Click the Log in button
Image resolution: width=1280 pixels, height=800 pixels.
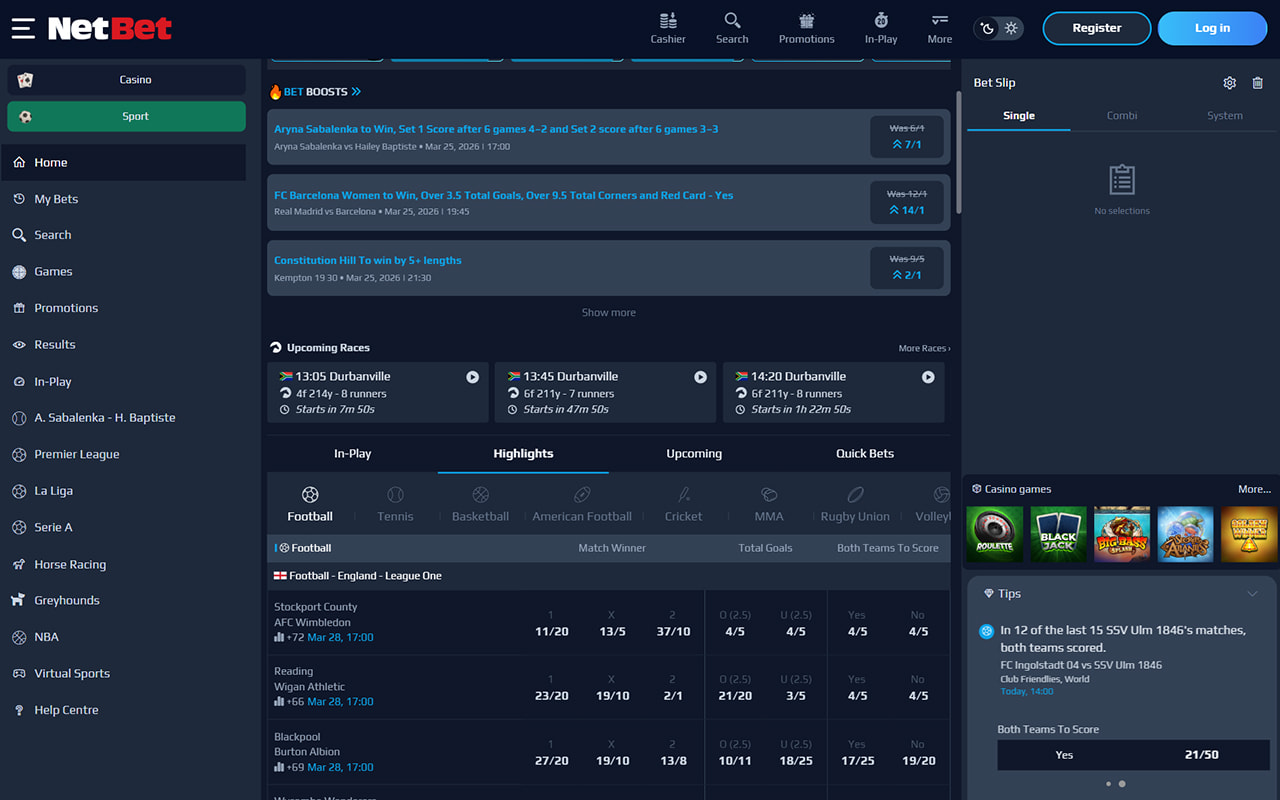1212,28
